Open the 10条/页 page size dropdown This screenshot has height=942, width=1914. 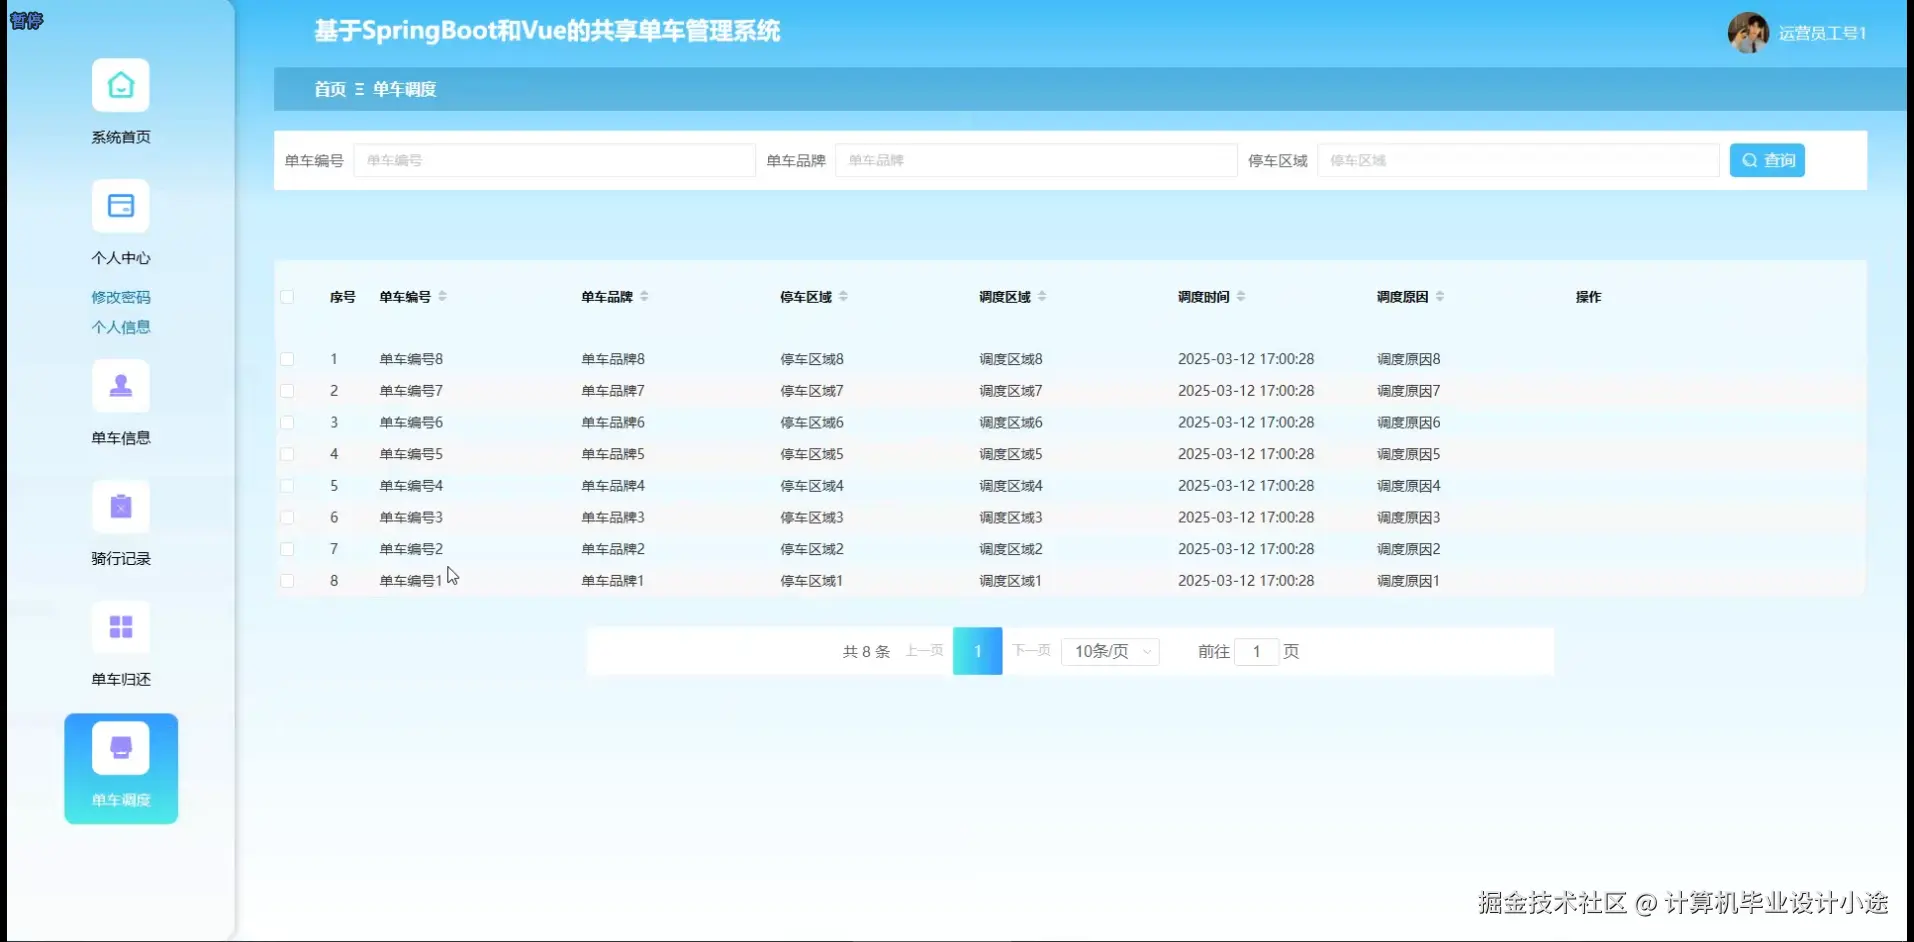(1110, 652)
